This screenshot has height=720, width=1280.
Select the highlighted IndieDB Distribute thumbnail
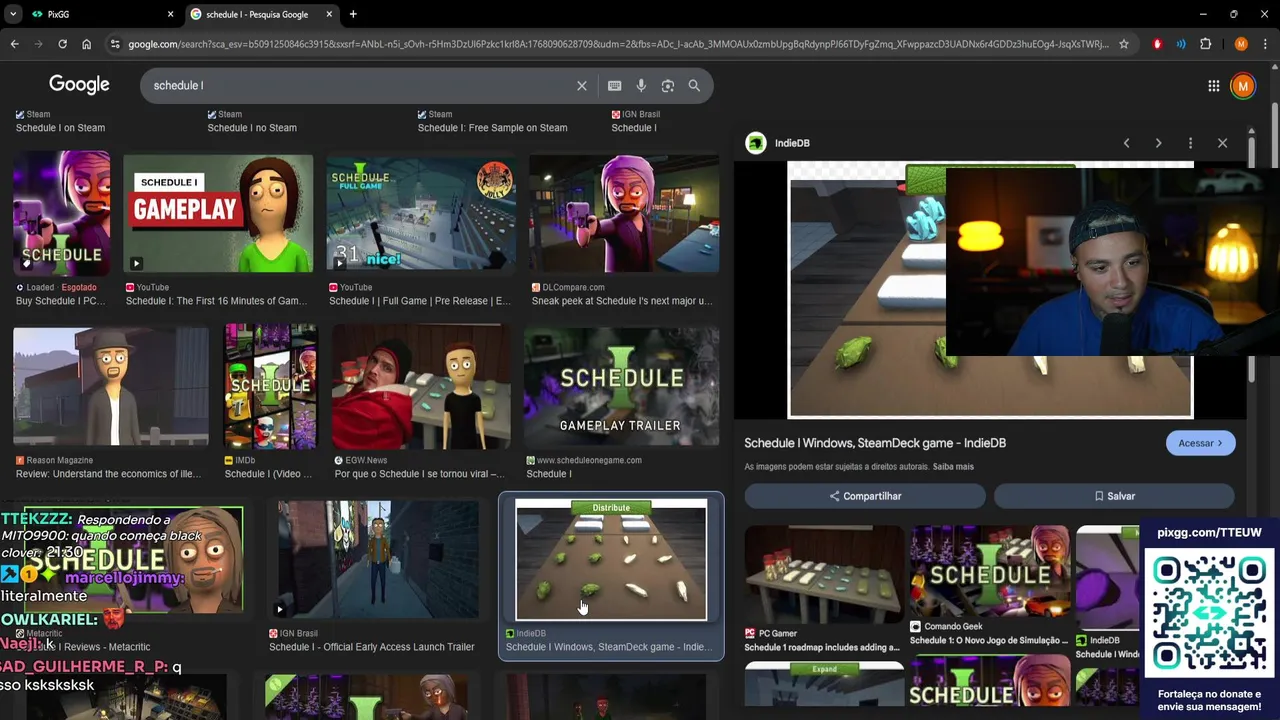point(611,560)
